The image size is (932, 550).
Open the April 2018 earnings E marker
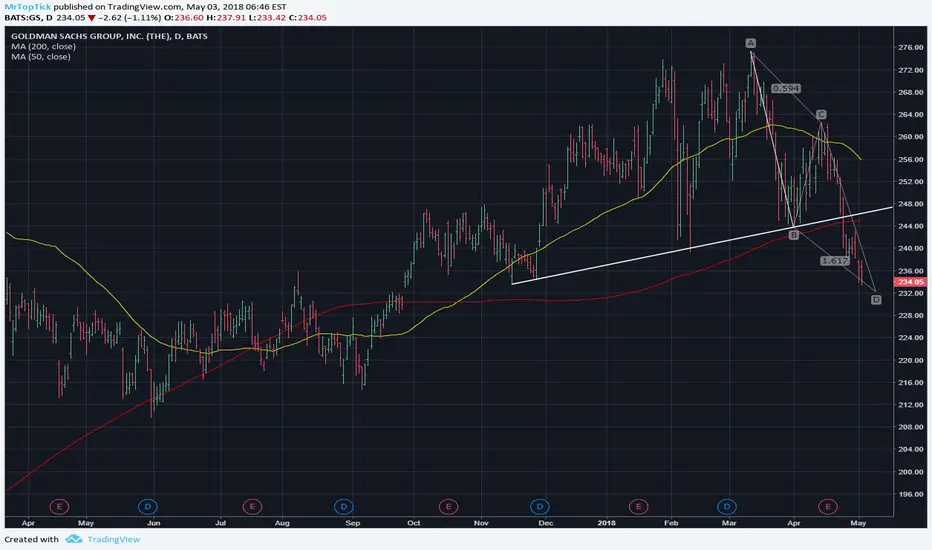pyautogui.click(x=827, y=507)
